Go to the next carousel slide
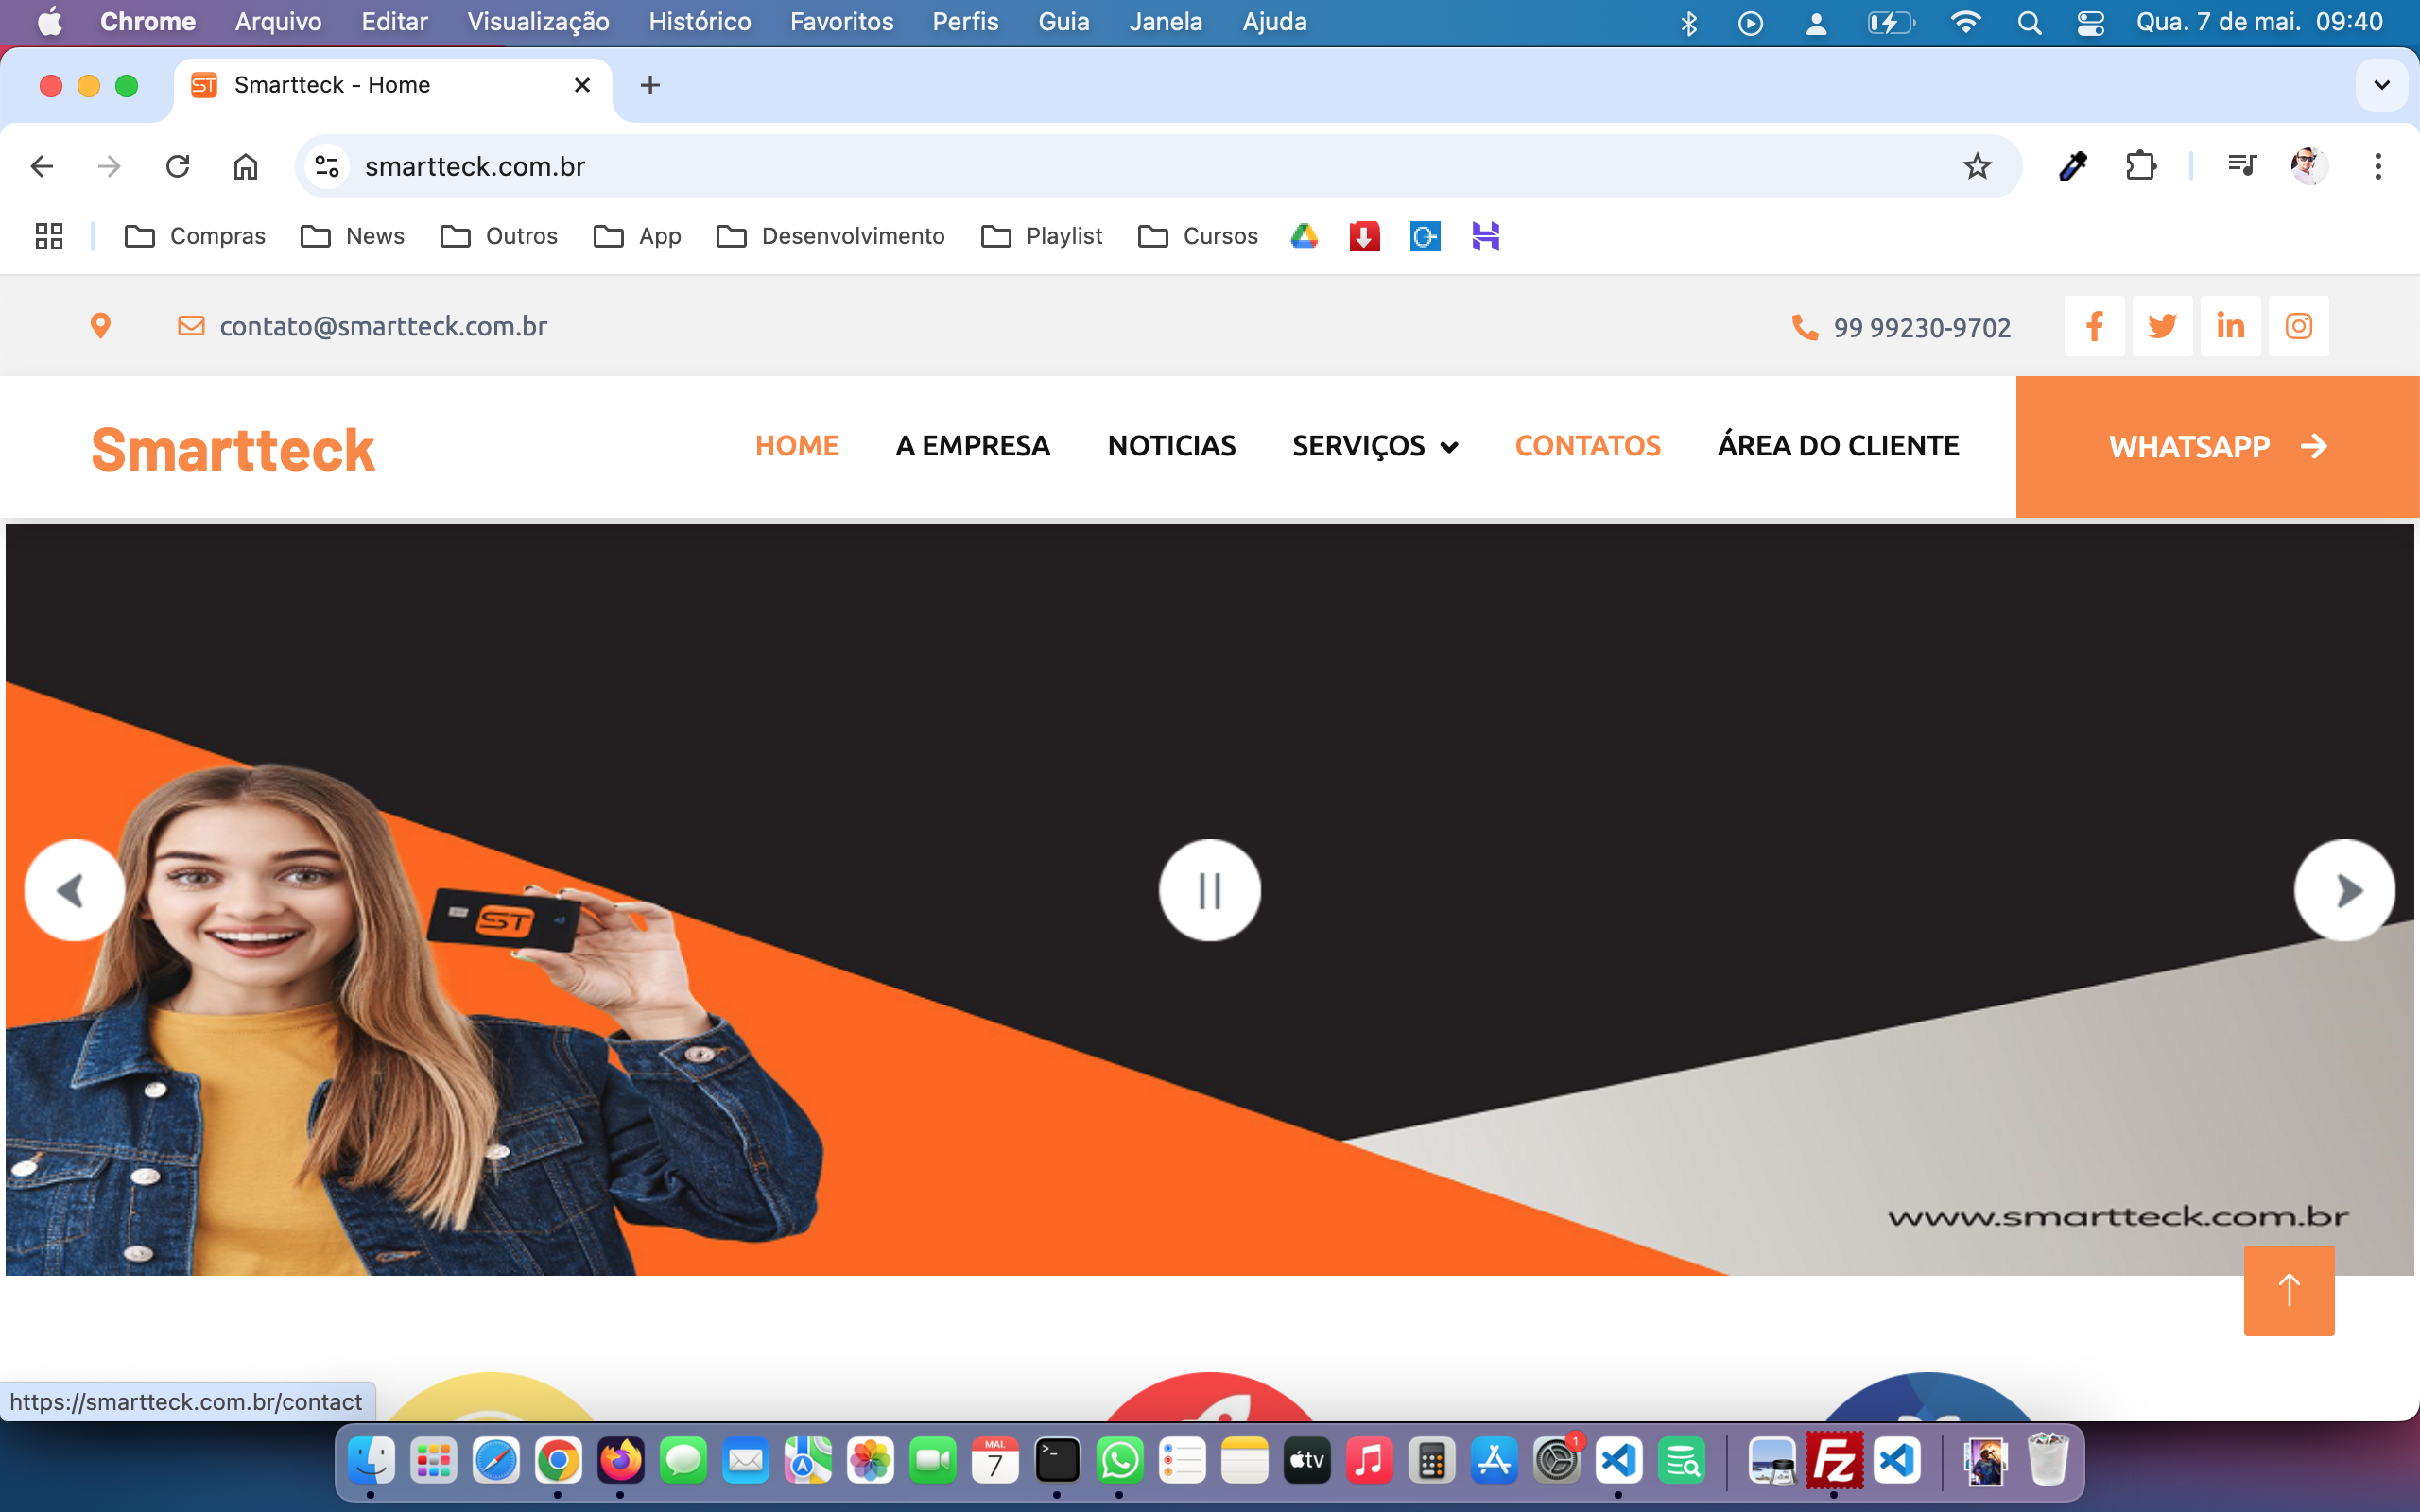 pyautogui.click(x=2344, y=890)
